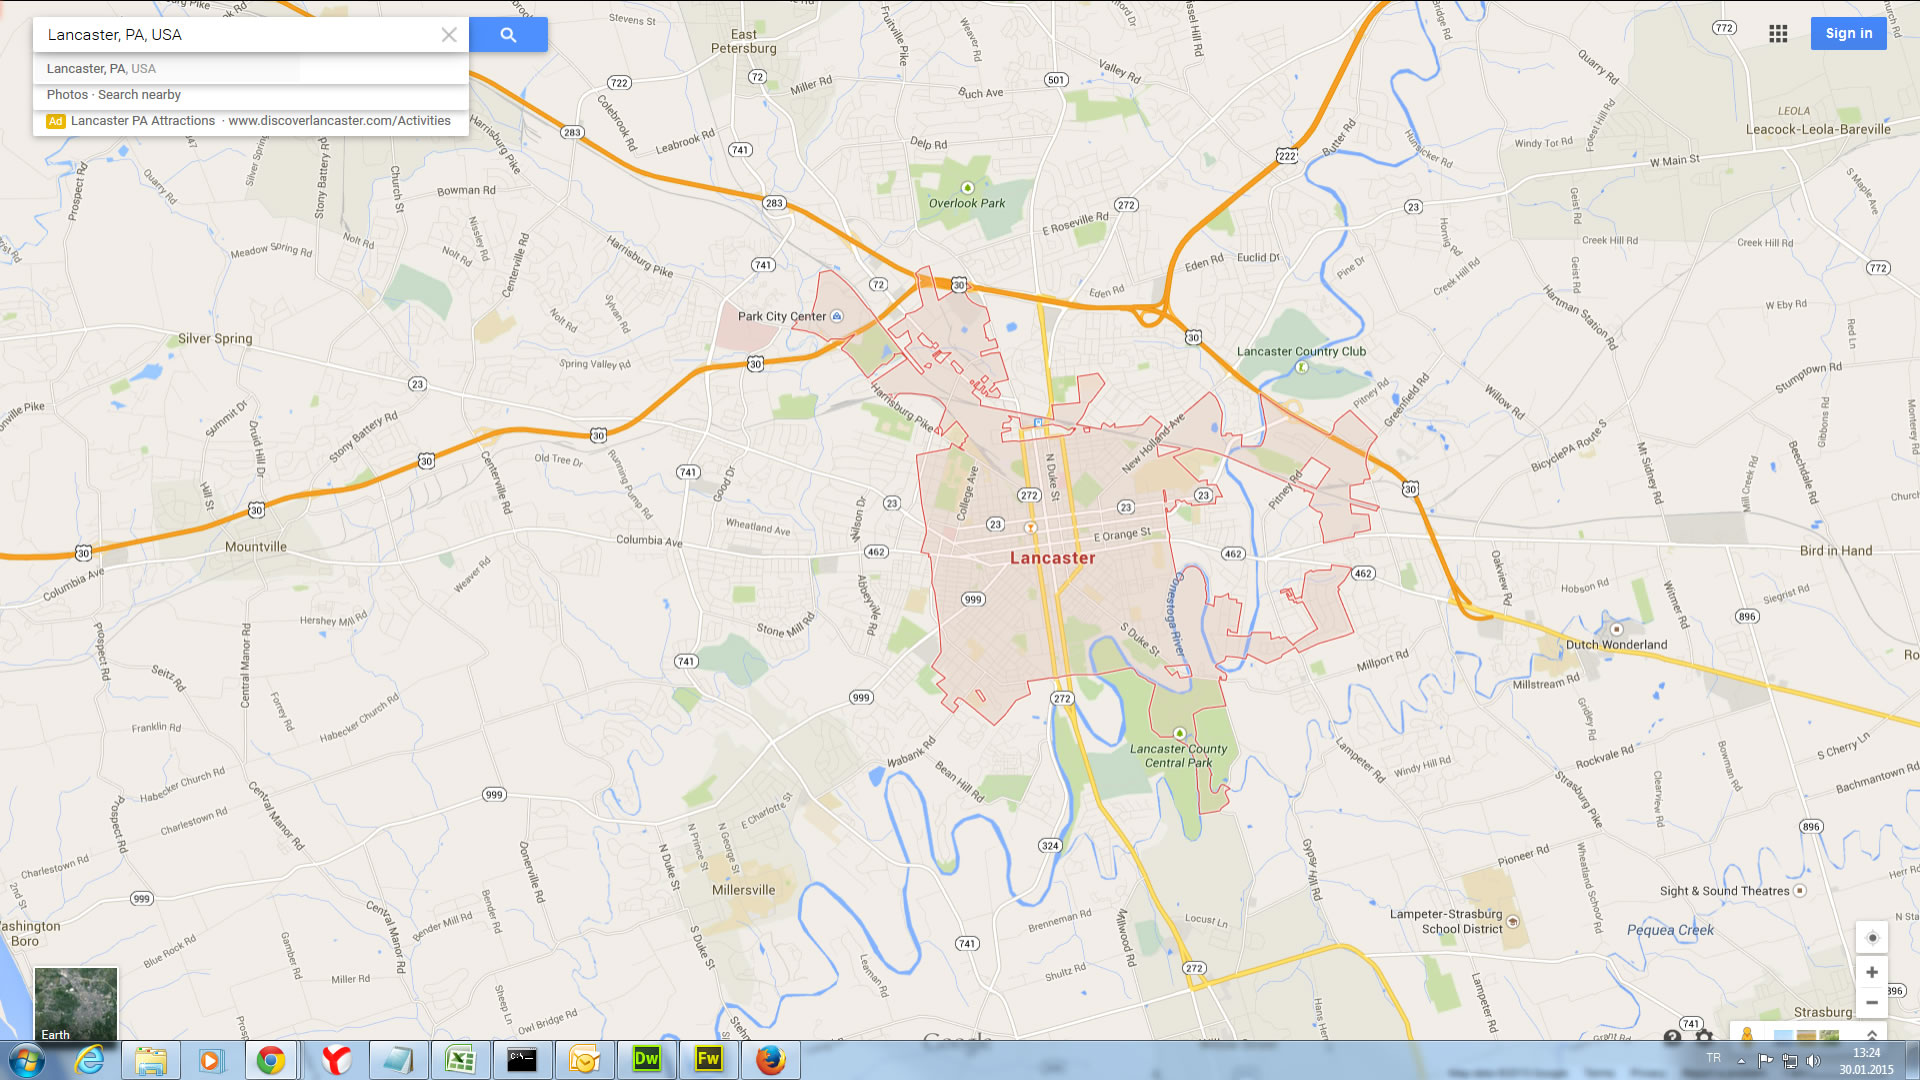This screenshot has width=1920, height=1080.
Task: Click the blue search magnifier button
Action: coord(508,35)
